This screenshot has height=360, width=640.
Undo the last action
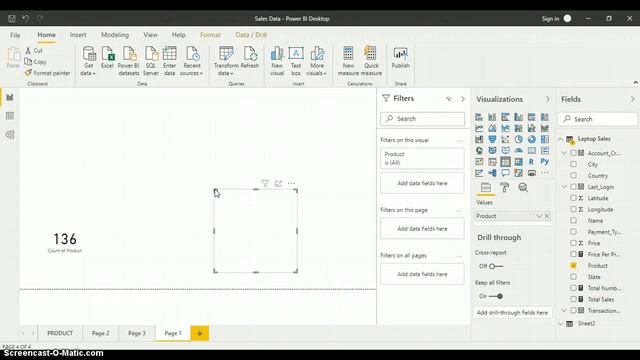26,18
